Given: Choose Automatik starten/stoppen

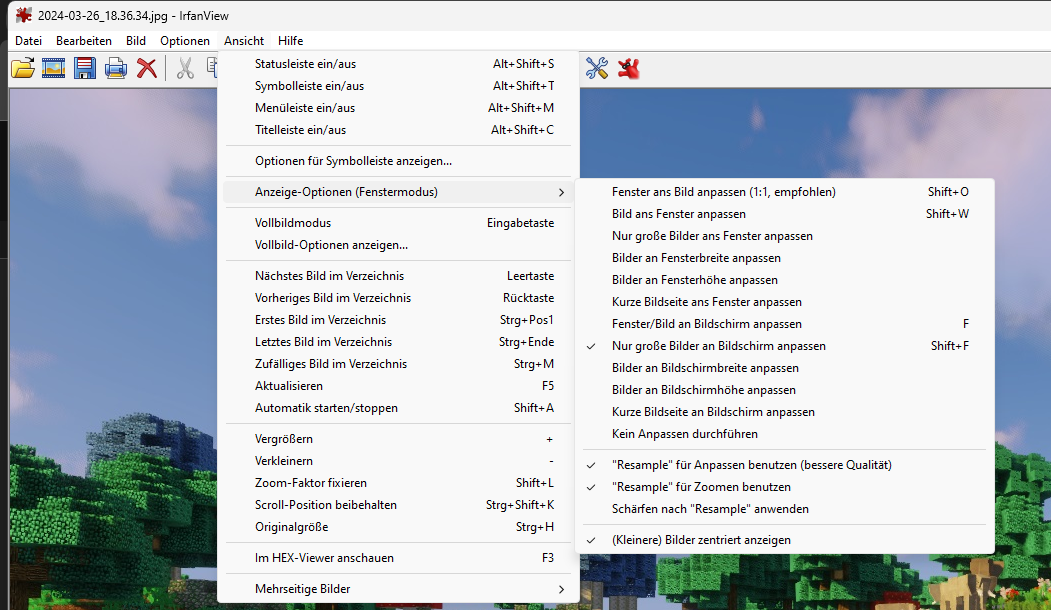Looking at the screenshot, I should [398, 408].
